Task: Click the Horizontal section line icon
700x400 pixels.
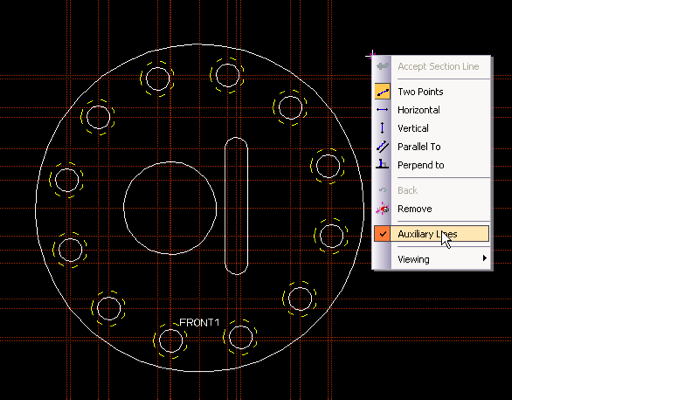Action: tap(382, 110)
